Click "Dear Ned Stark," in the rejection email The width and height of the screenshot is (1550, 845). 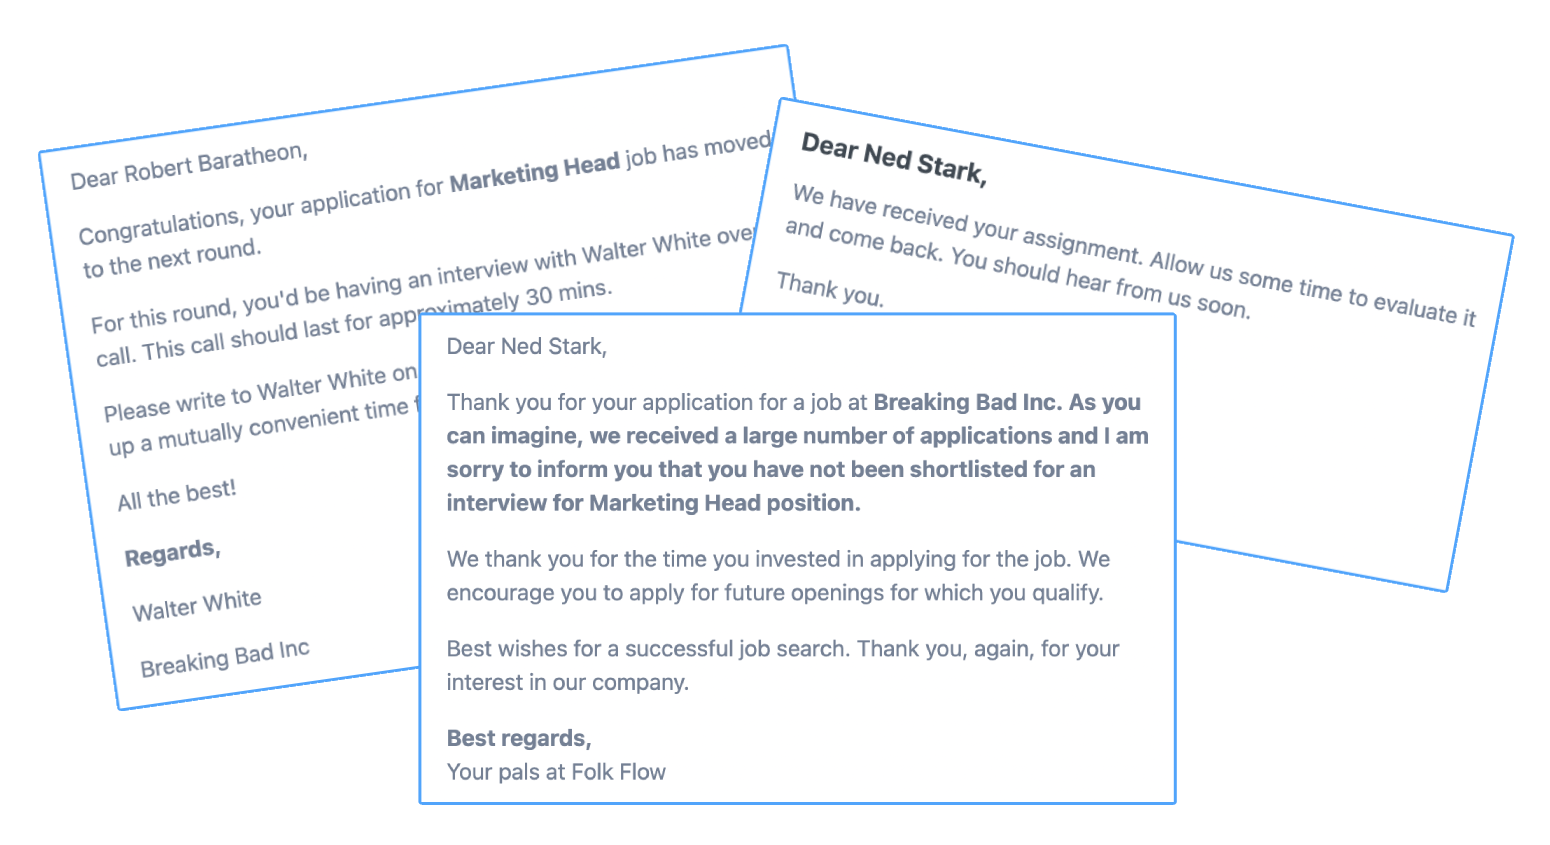coord(526,347)
